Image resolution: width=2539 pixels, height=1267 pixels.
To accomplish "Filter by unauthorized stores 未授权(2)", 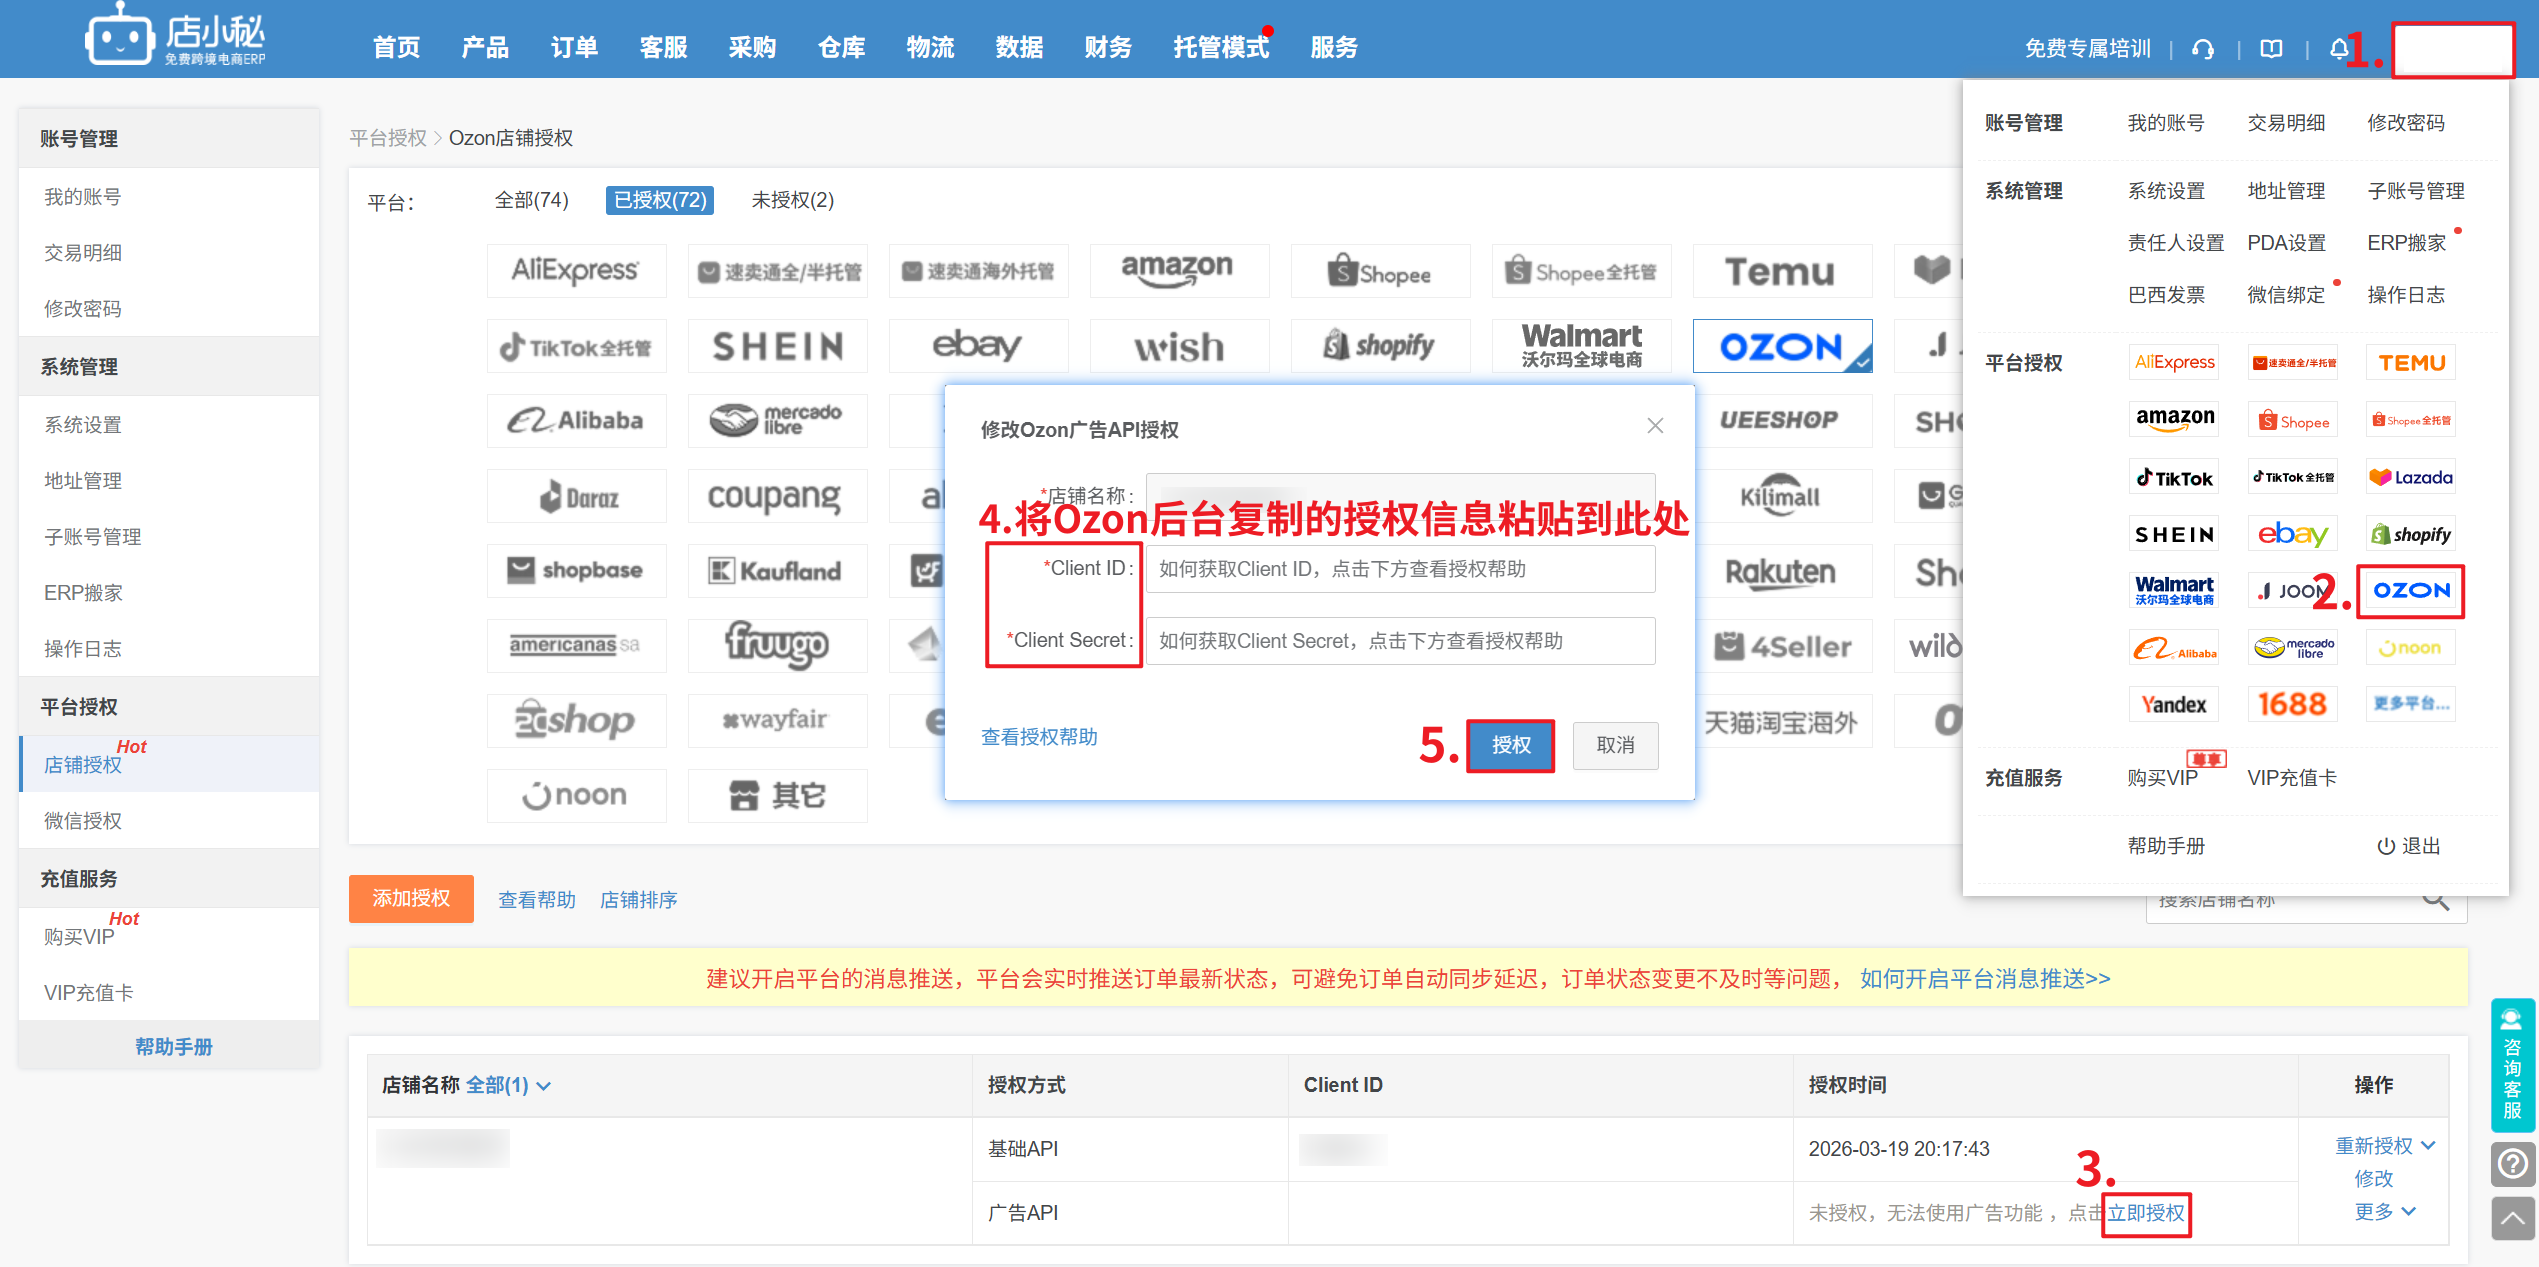I will [792, 200].
